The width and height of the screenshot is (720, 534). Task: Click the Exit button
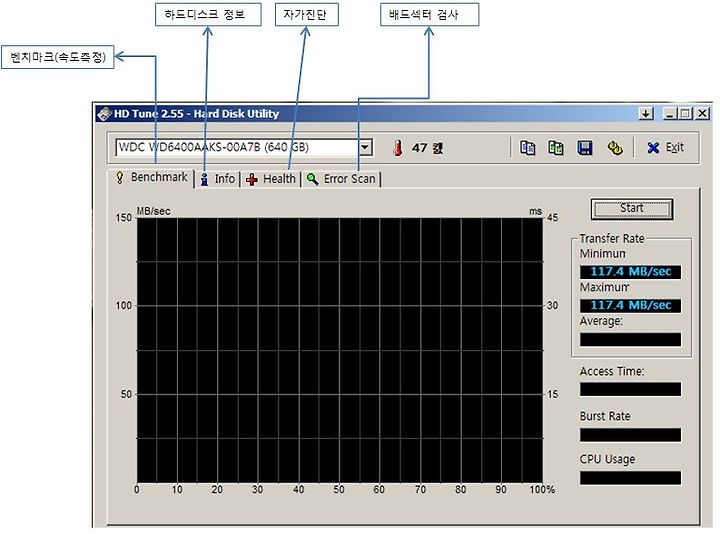click(665, 148)
